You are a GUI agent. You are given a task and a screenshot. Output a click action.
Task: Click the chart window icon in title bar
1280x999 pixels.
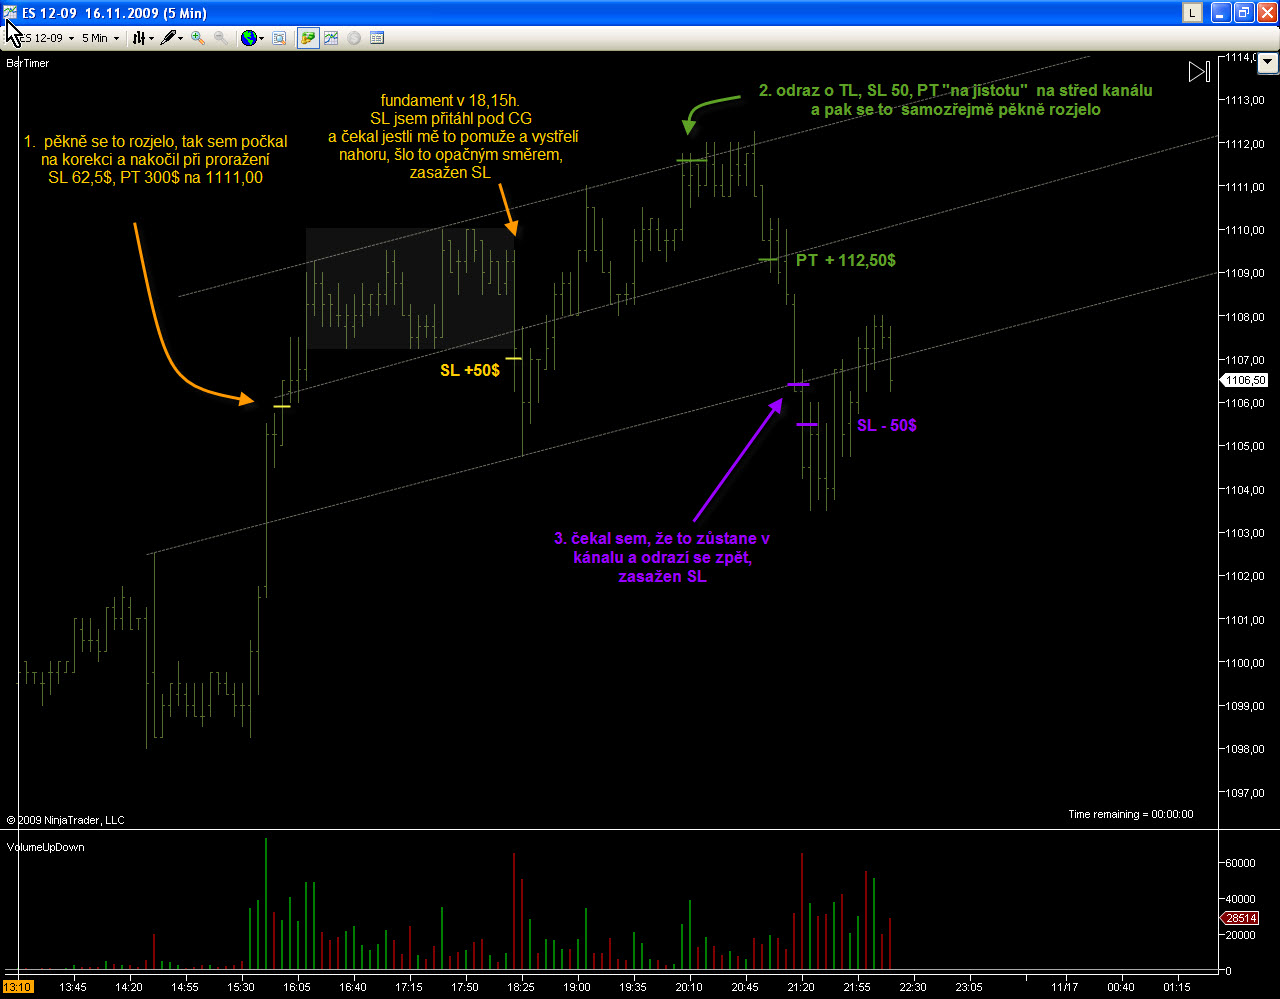pyautogui.click(x=11, y=12)
